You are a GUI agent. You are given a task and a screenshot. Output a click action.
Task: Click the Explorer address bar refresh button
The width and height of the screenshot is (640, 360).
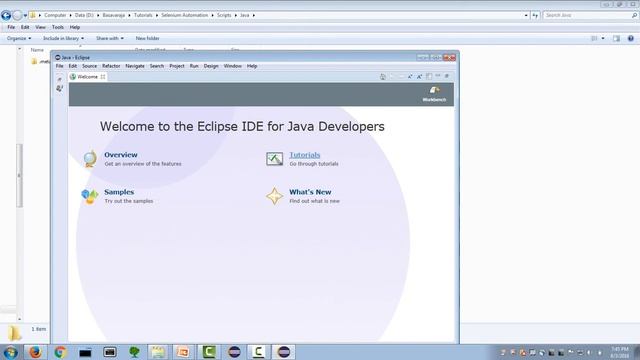(535, 16)
